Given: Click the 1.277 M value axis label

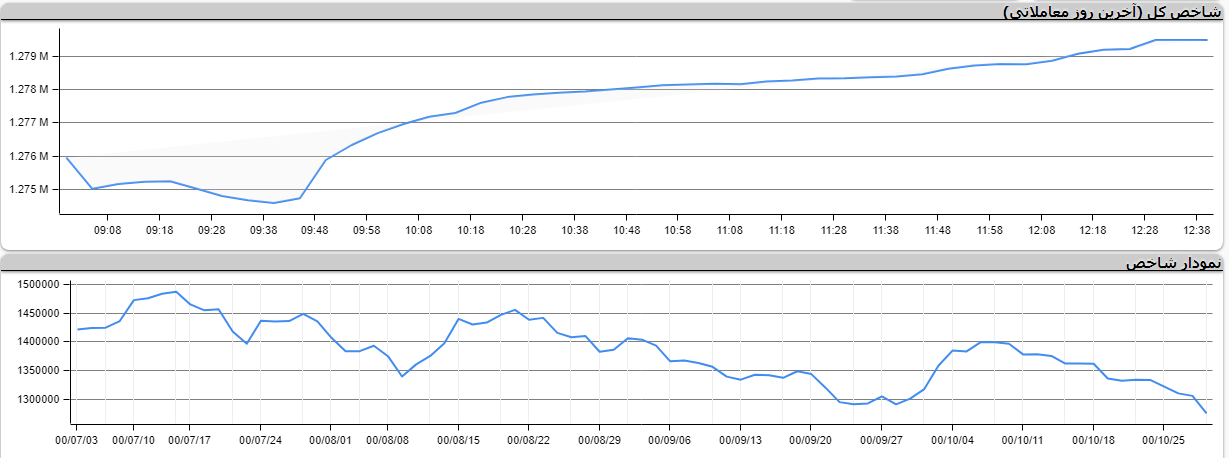Looking at the screenshot, I should 29,123.
